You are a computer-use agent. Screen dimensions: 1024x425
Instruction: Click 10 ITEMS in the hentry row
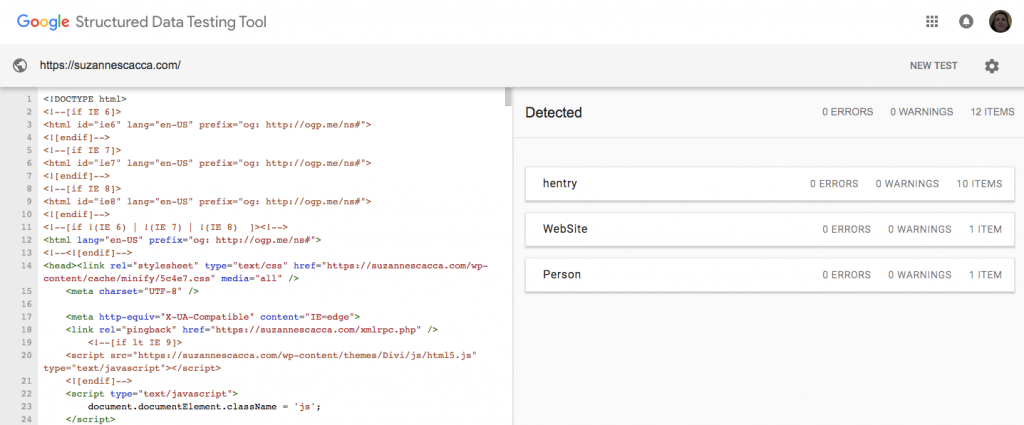tap(979, 184)
